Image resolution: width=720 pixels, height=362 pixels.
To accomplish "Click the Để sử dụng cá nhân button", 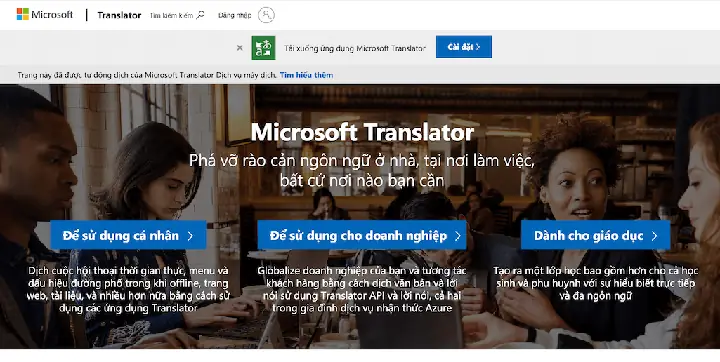I will [x=128, y=235].
